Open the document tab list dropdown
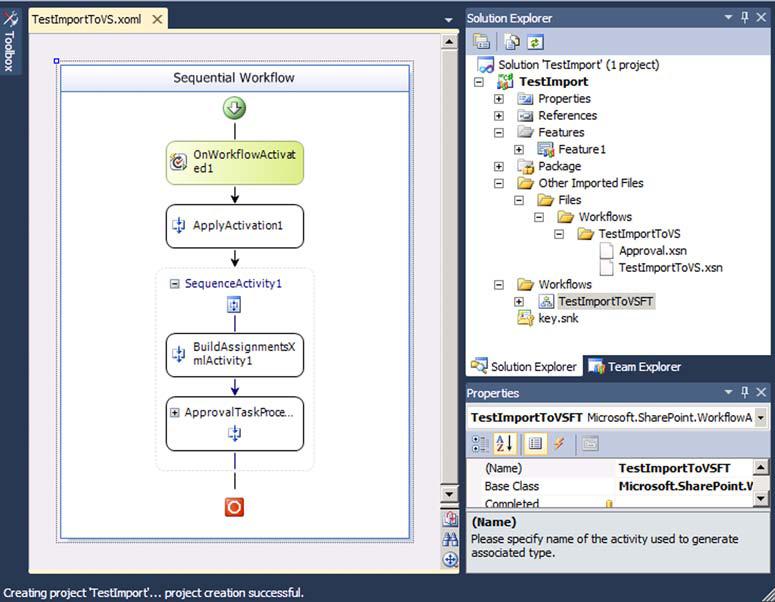The height and width of the screenshot is (602, 775). pos(448,20)
